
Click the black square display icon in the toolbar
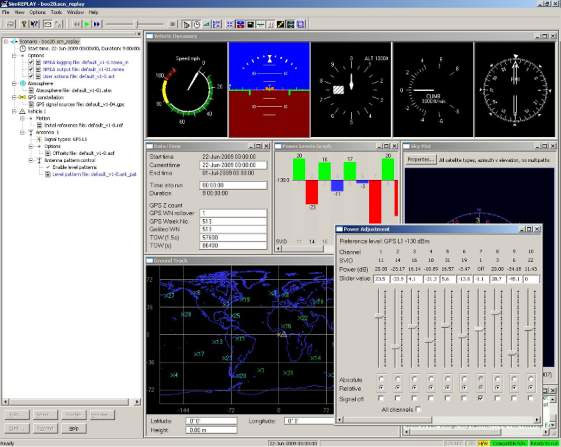pos(250,24)
